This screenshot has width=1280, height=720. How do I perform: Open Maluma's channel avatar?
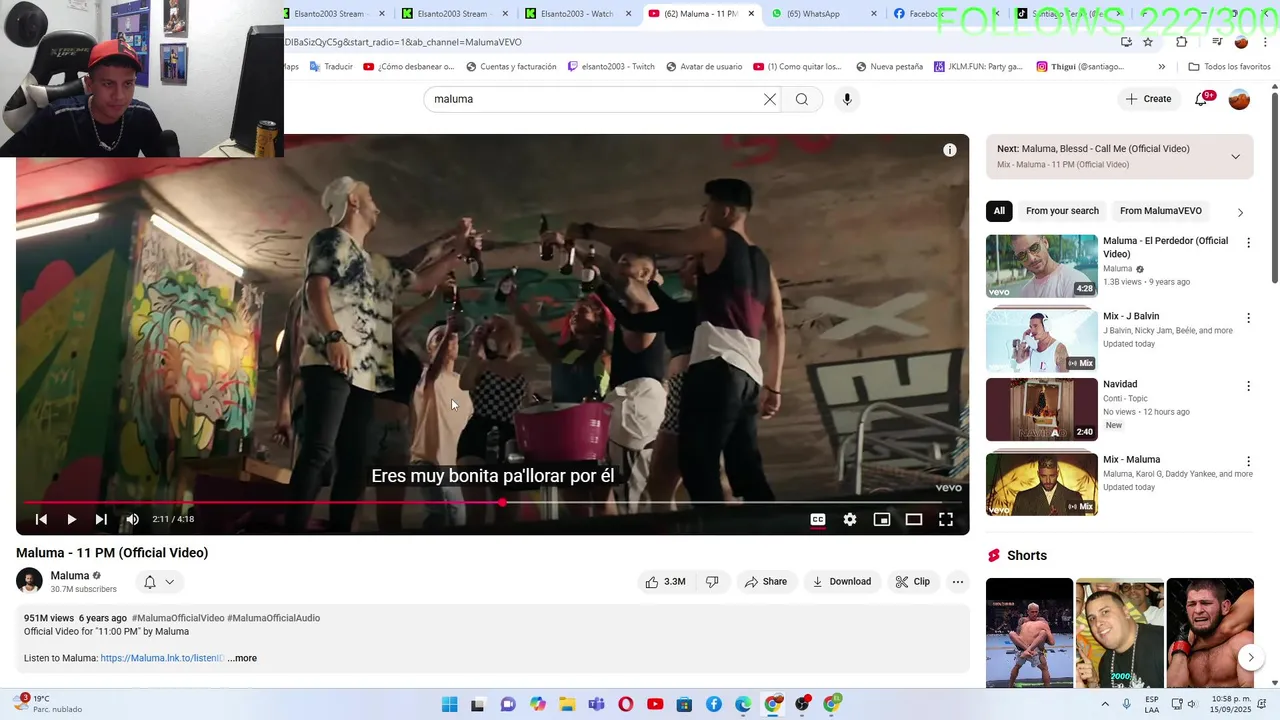[29, 581]
